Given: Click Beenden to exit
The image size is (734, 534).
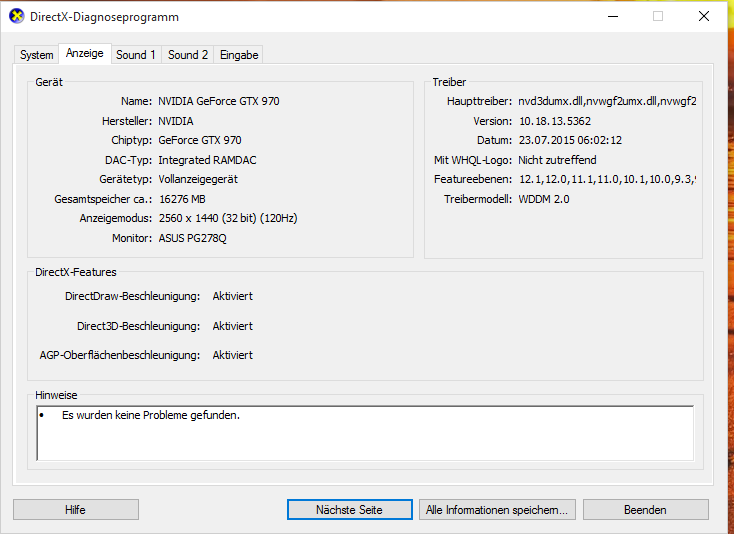Looking at the screenshot, I should 645,510.
